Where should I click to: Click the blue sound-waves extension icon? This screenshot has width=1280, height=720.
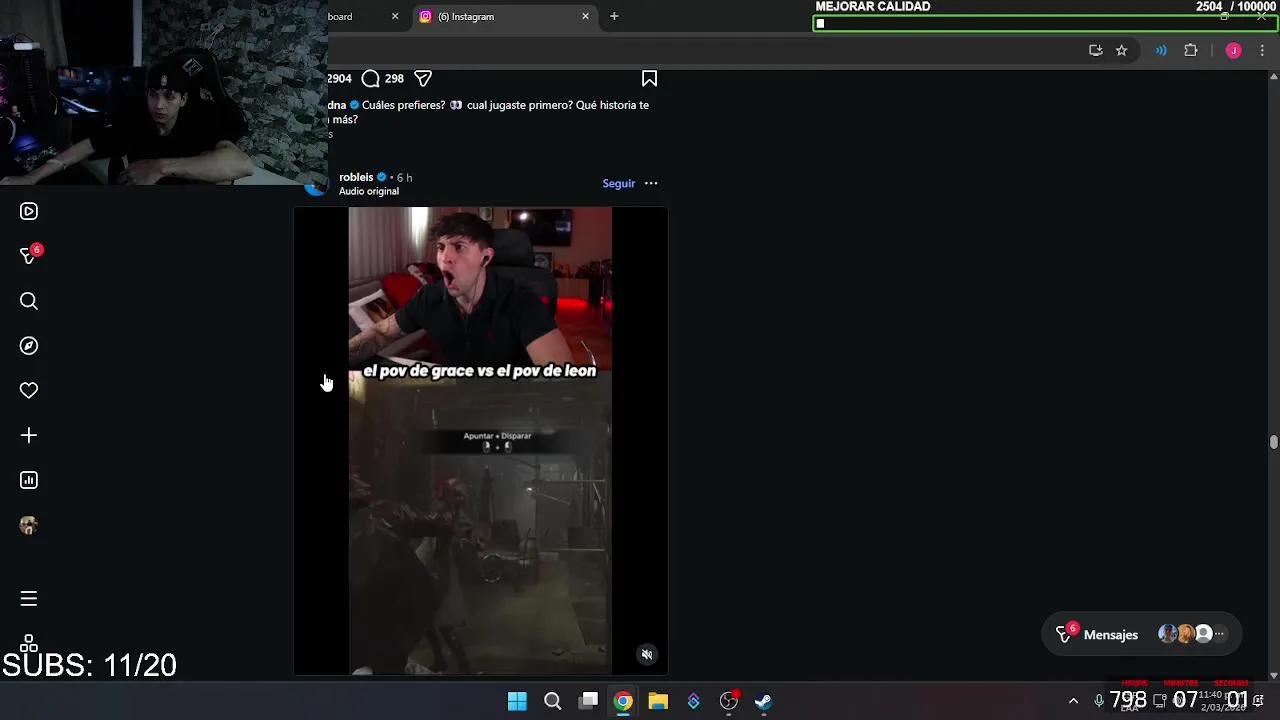1161,50
